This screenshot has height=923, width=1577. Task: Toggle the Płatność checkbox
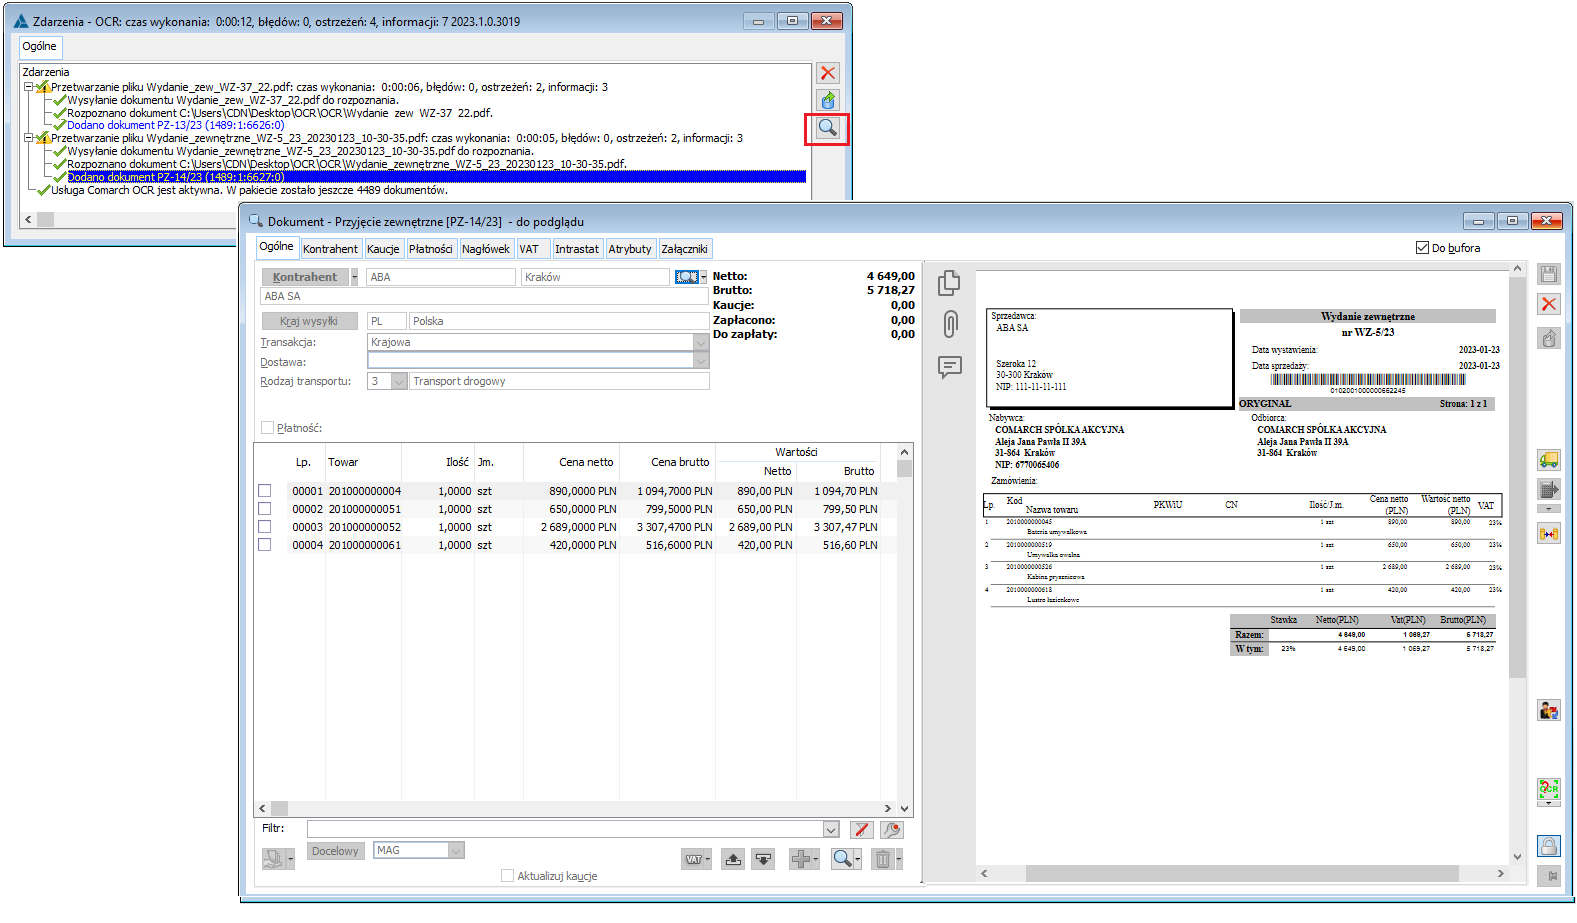coord(267,428)
